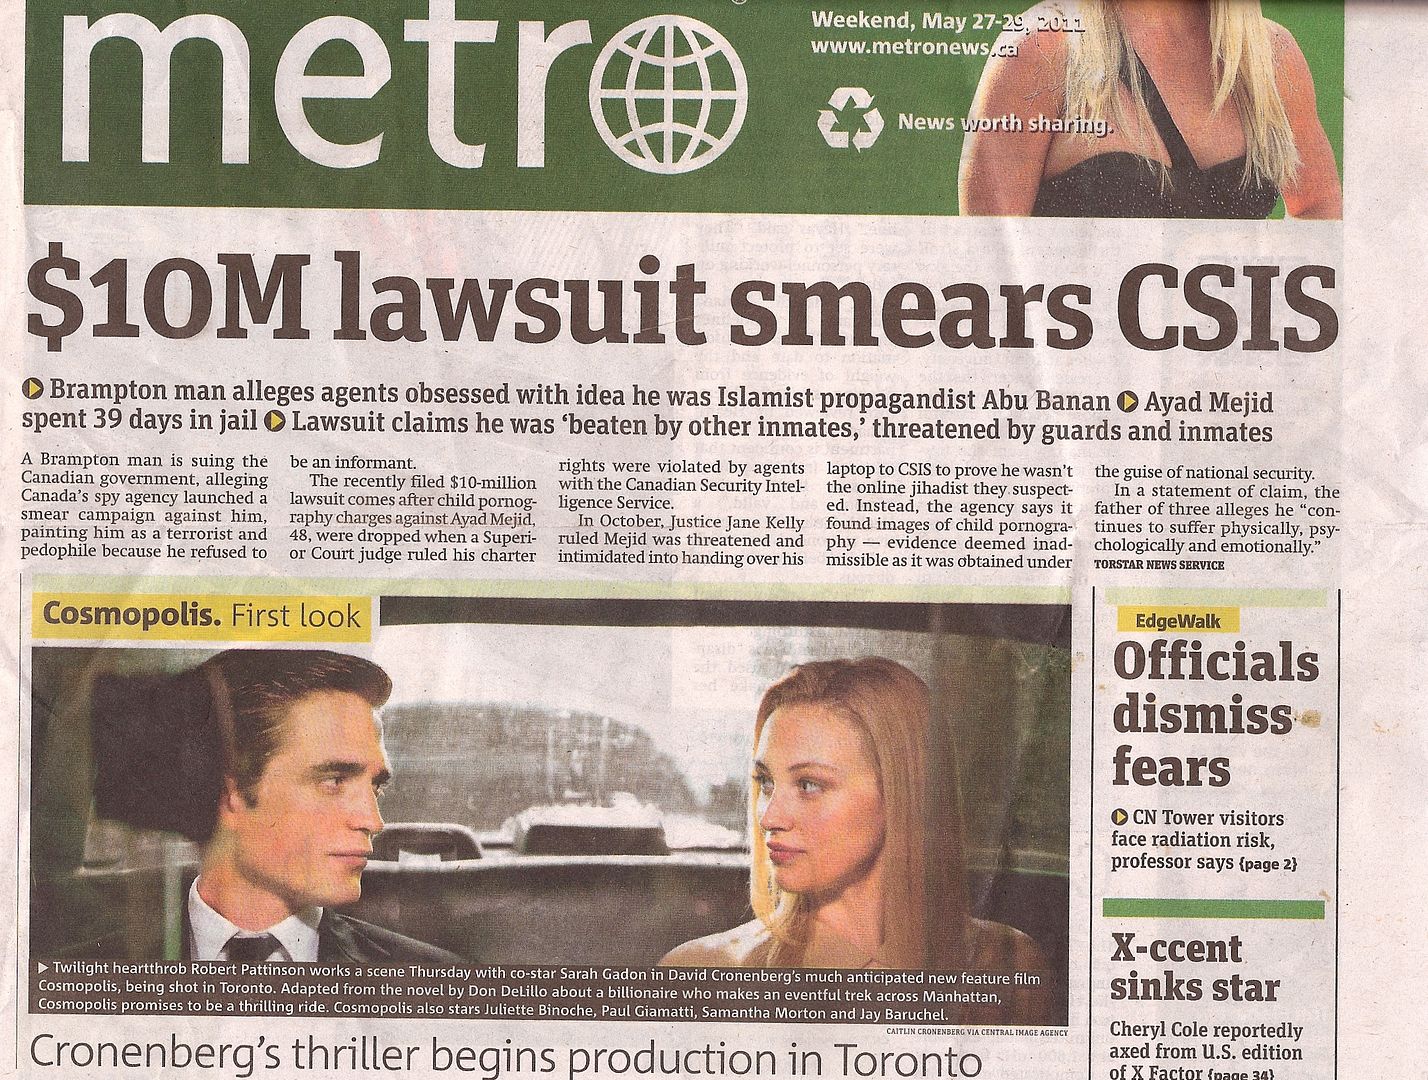Screen dimensions: 1428x1080
Task: Click the small triangle starting the photo caption
Action: (42, 968)
